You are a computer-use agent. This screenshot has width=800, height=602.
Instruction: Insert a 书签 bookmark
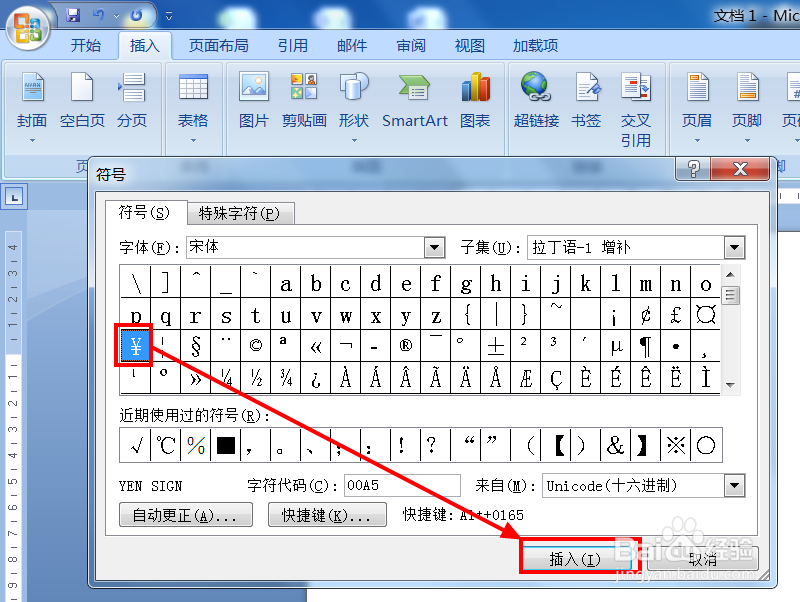[x=588, y=100]
